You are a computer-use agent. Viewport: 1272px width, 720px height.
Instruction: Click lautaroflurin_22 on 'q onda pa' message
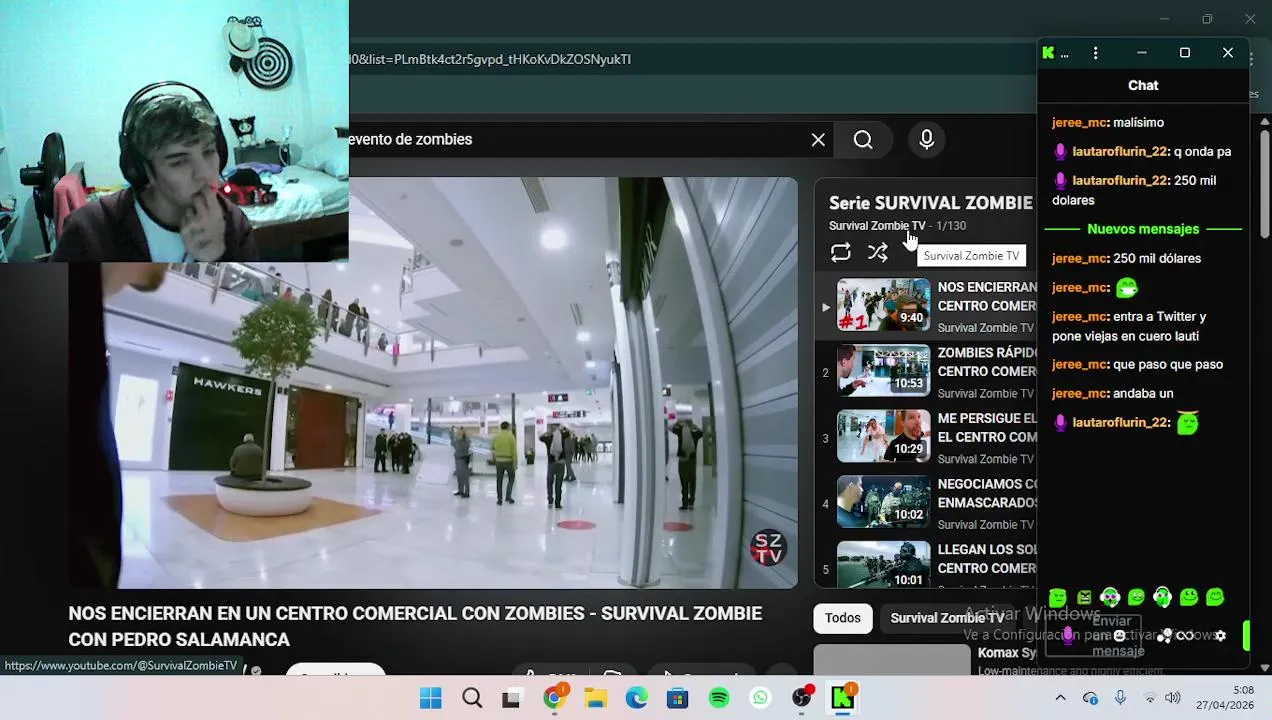point(1120,152)
